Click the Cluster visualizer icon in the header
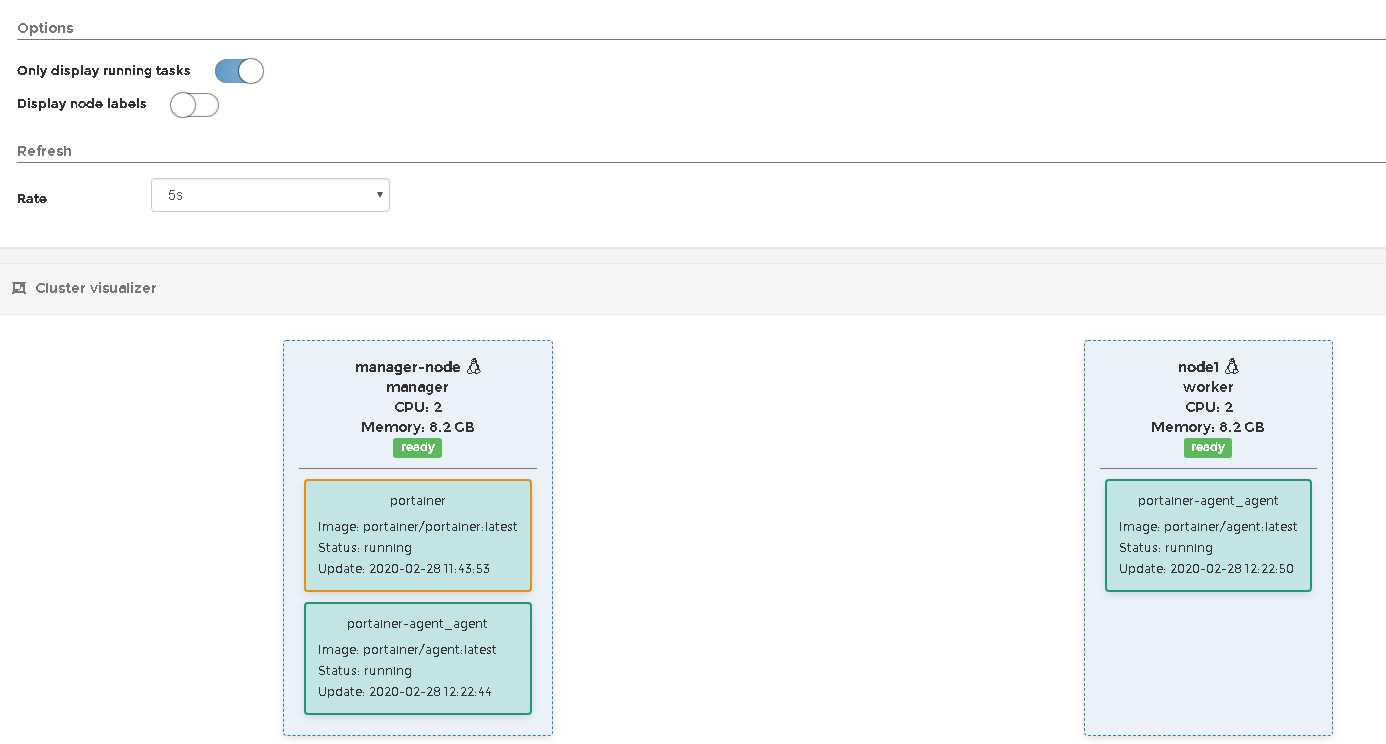 tap(18, 288)
